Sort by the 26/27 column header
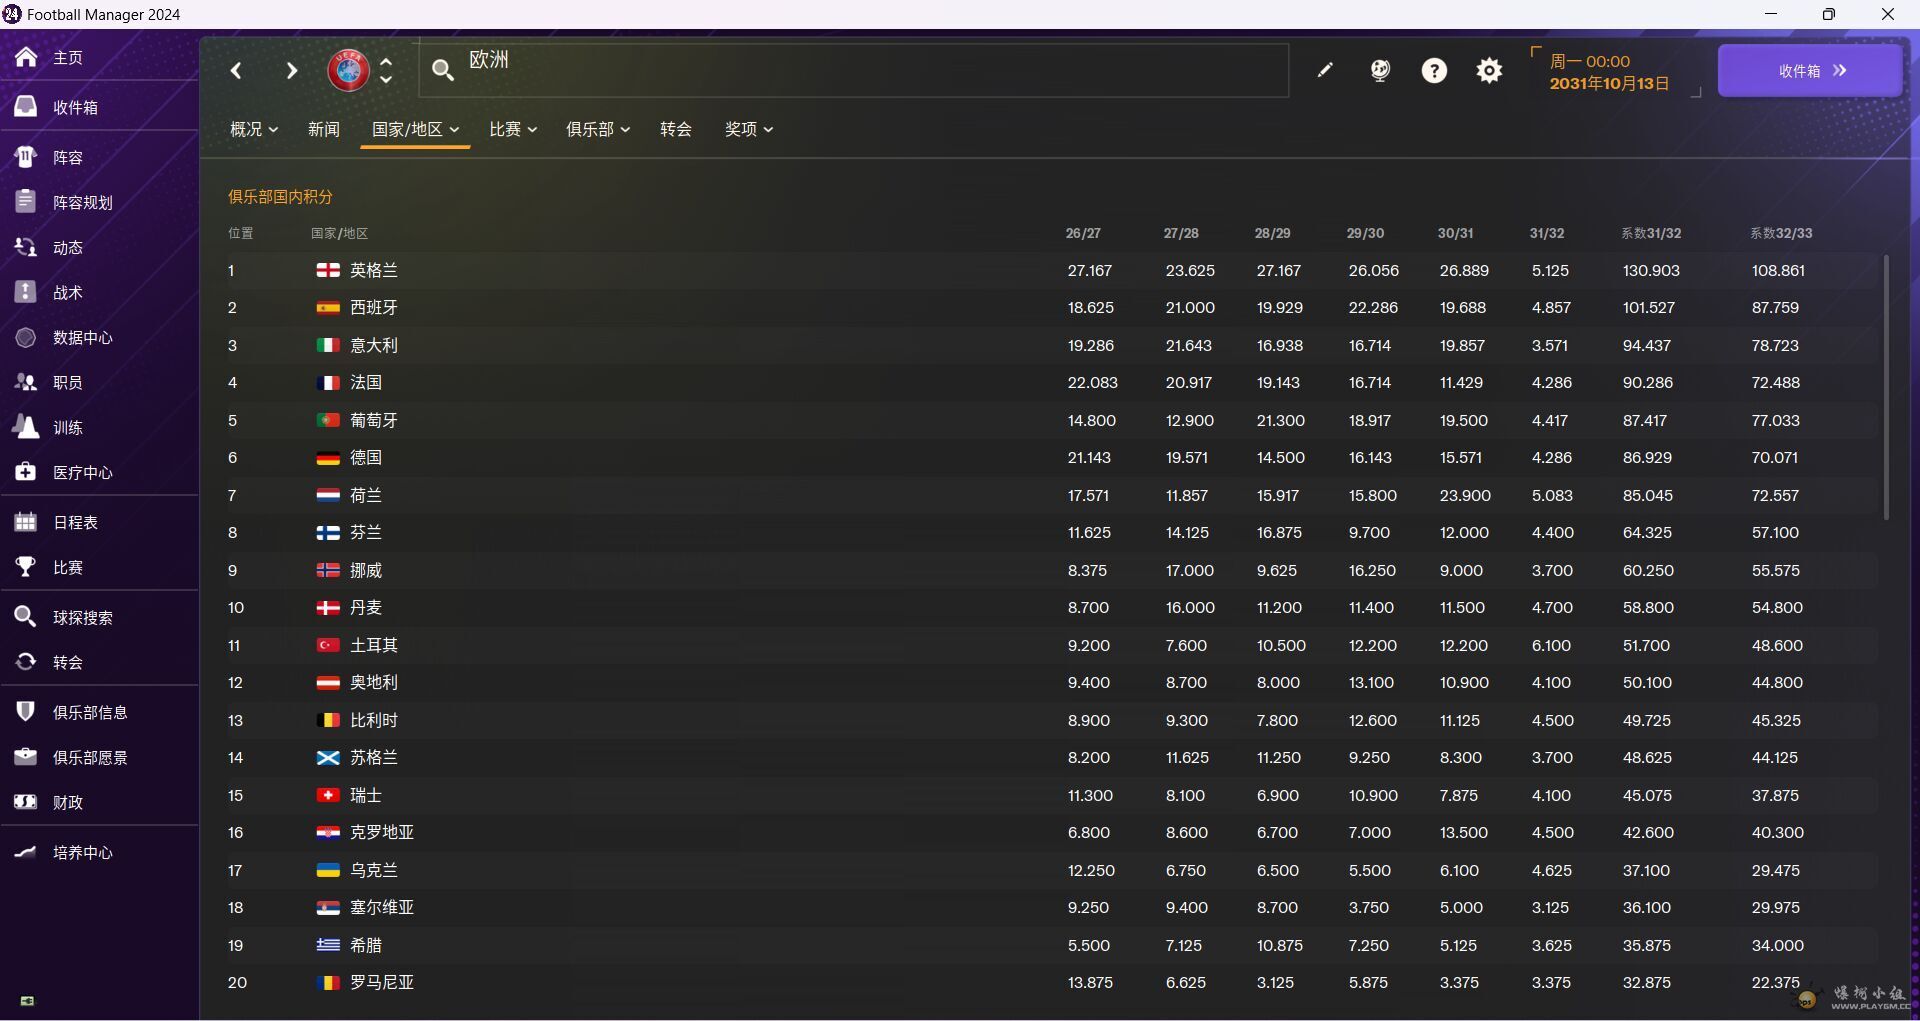The width and height of the screenshot is (1920, 1021). [1083, 233]
